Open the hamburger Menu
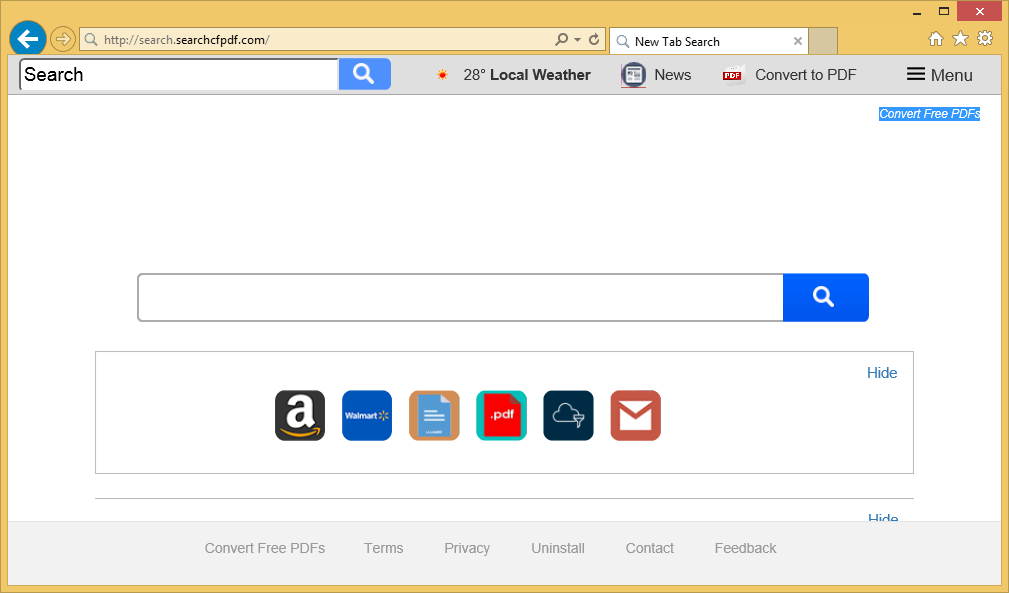Viewport: 1009px width, 593px height. [940, 75]
